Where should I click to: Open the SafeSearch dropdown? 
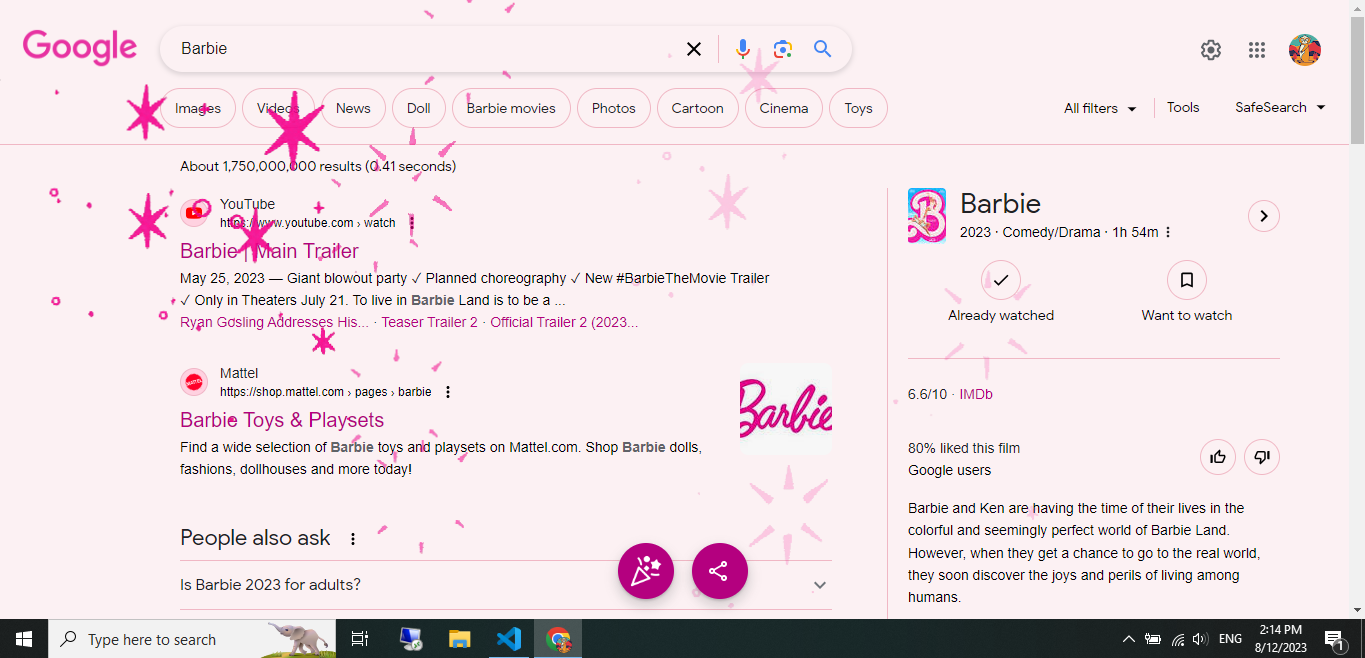pyautogui.click(x=1280, y=107)
